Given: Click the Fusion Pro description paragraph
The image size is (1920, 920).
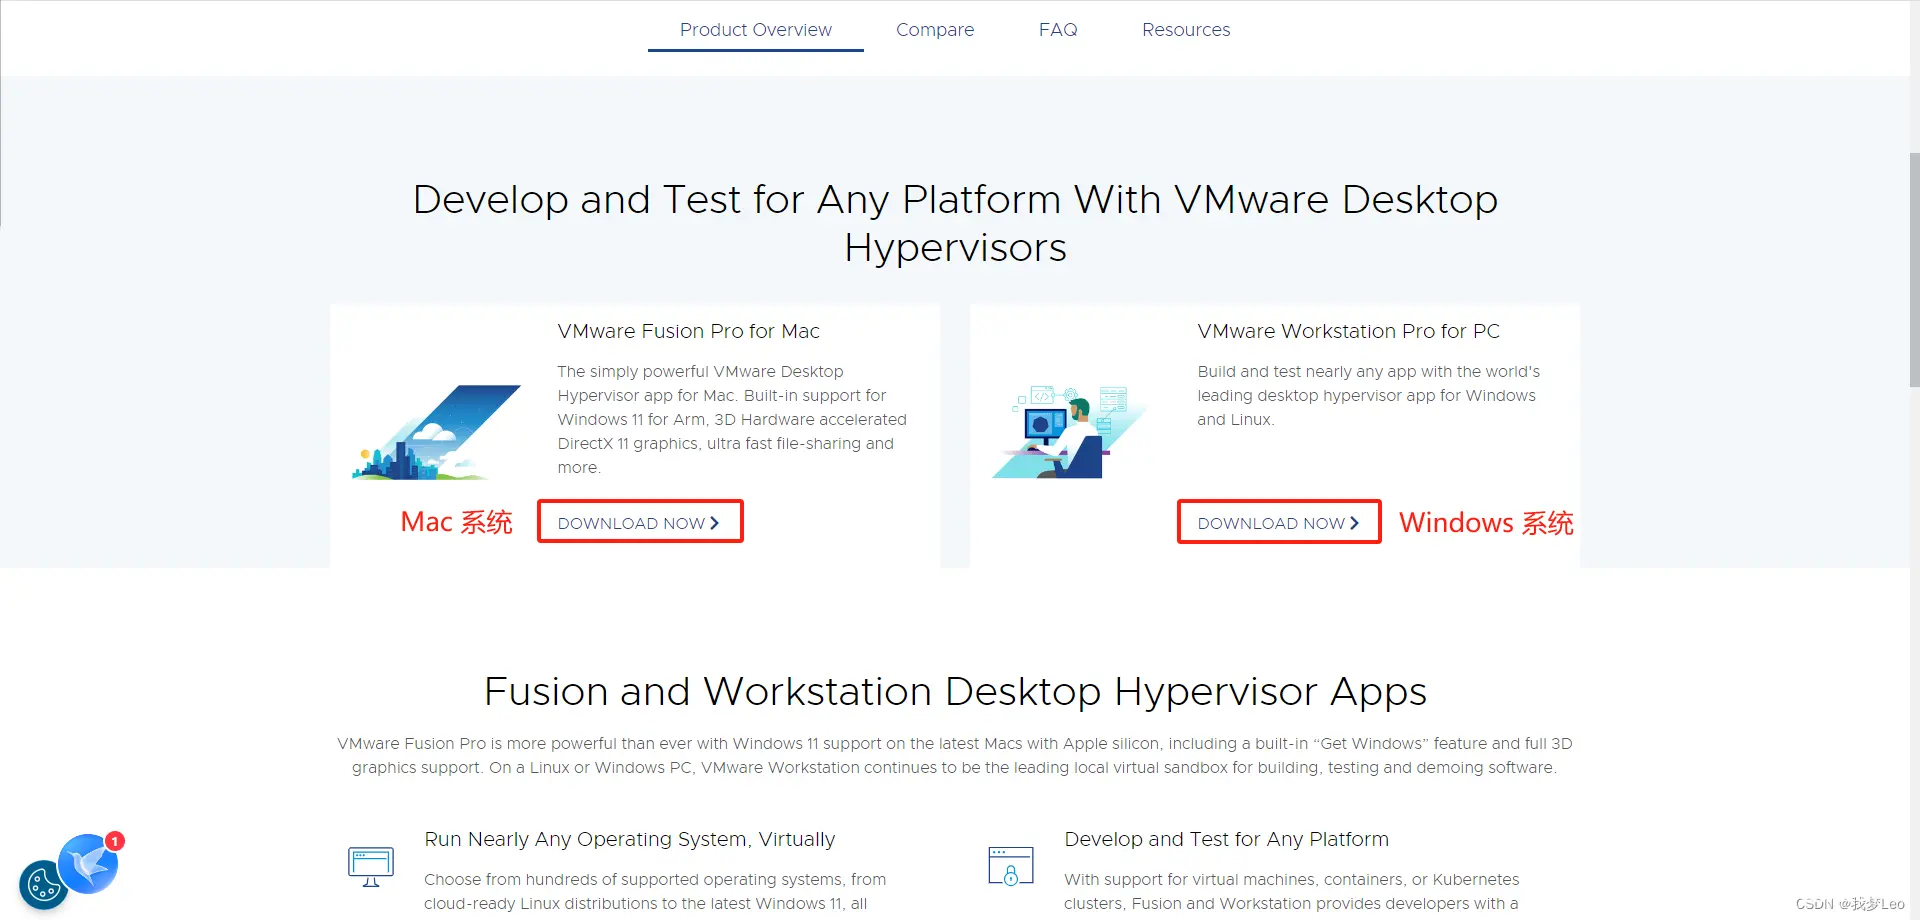Looking at the screenshot, I should pyautogui.click(x=732, y=419).
